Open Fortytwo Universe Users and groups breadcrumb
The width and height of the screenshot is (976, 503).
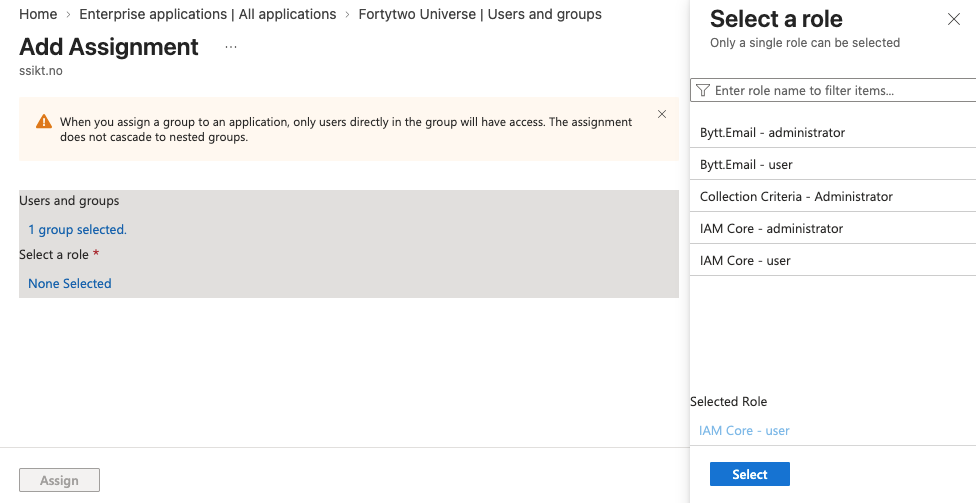point(480,14)
